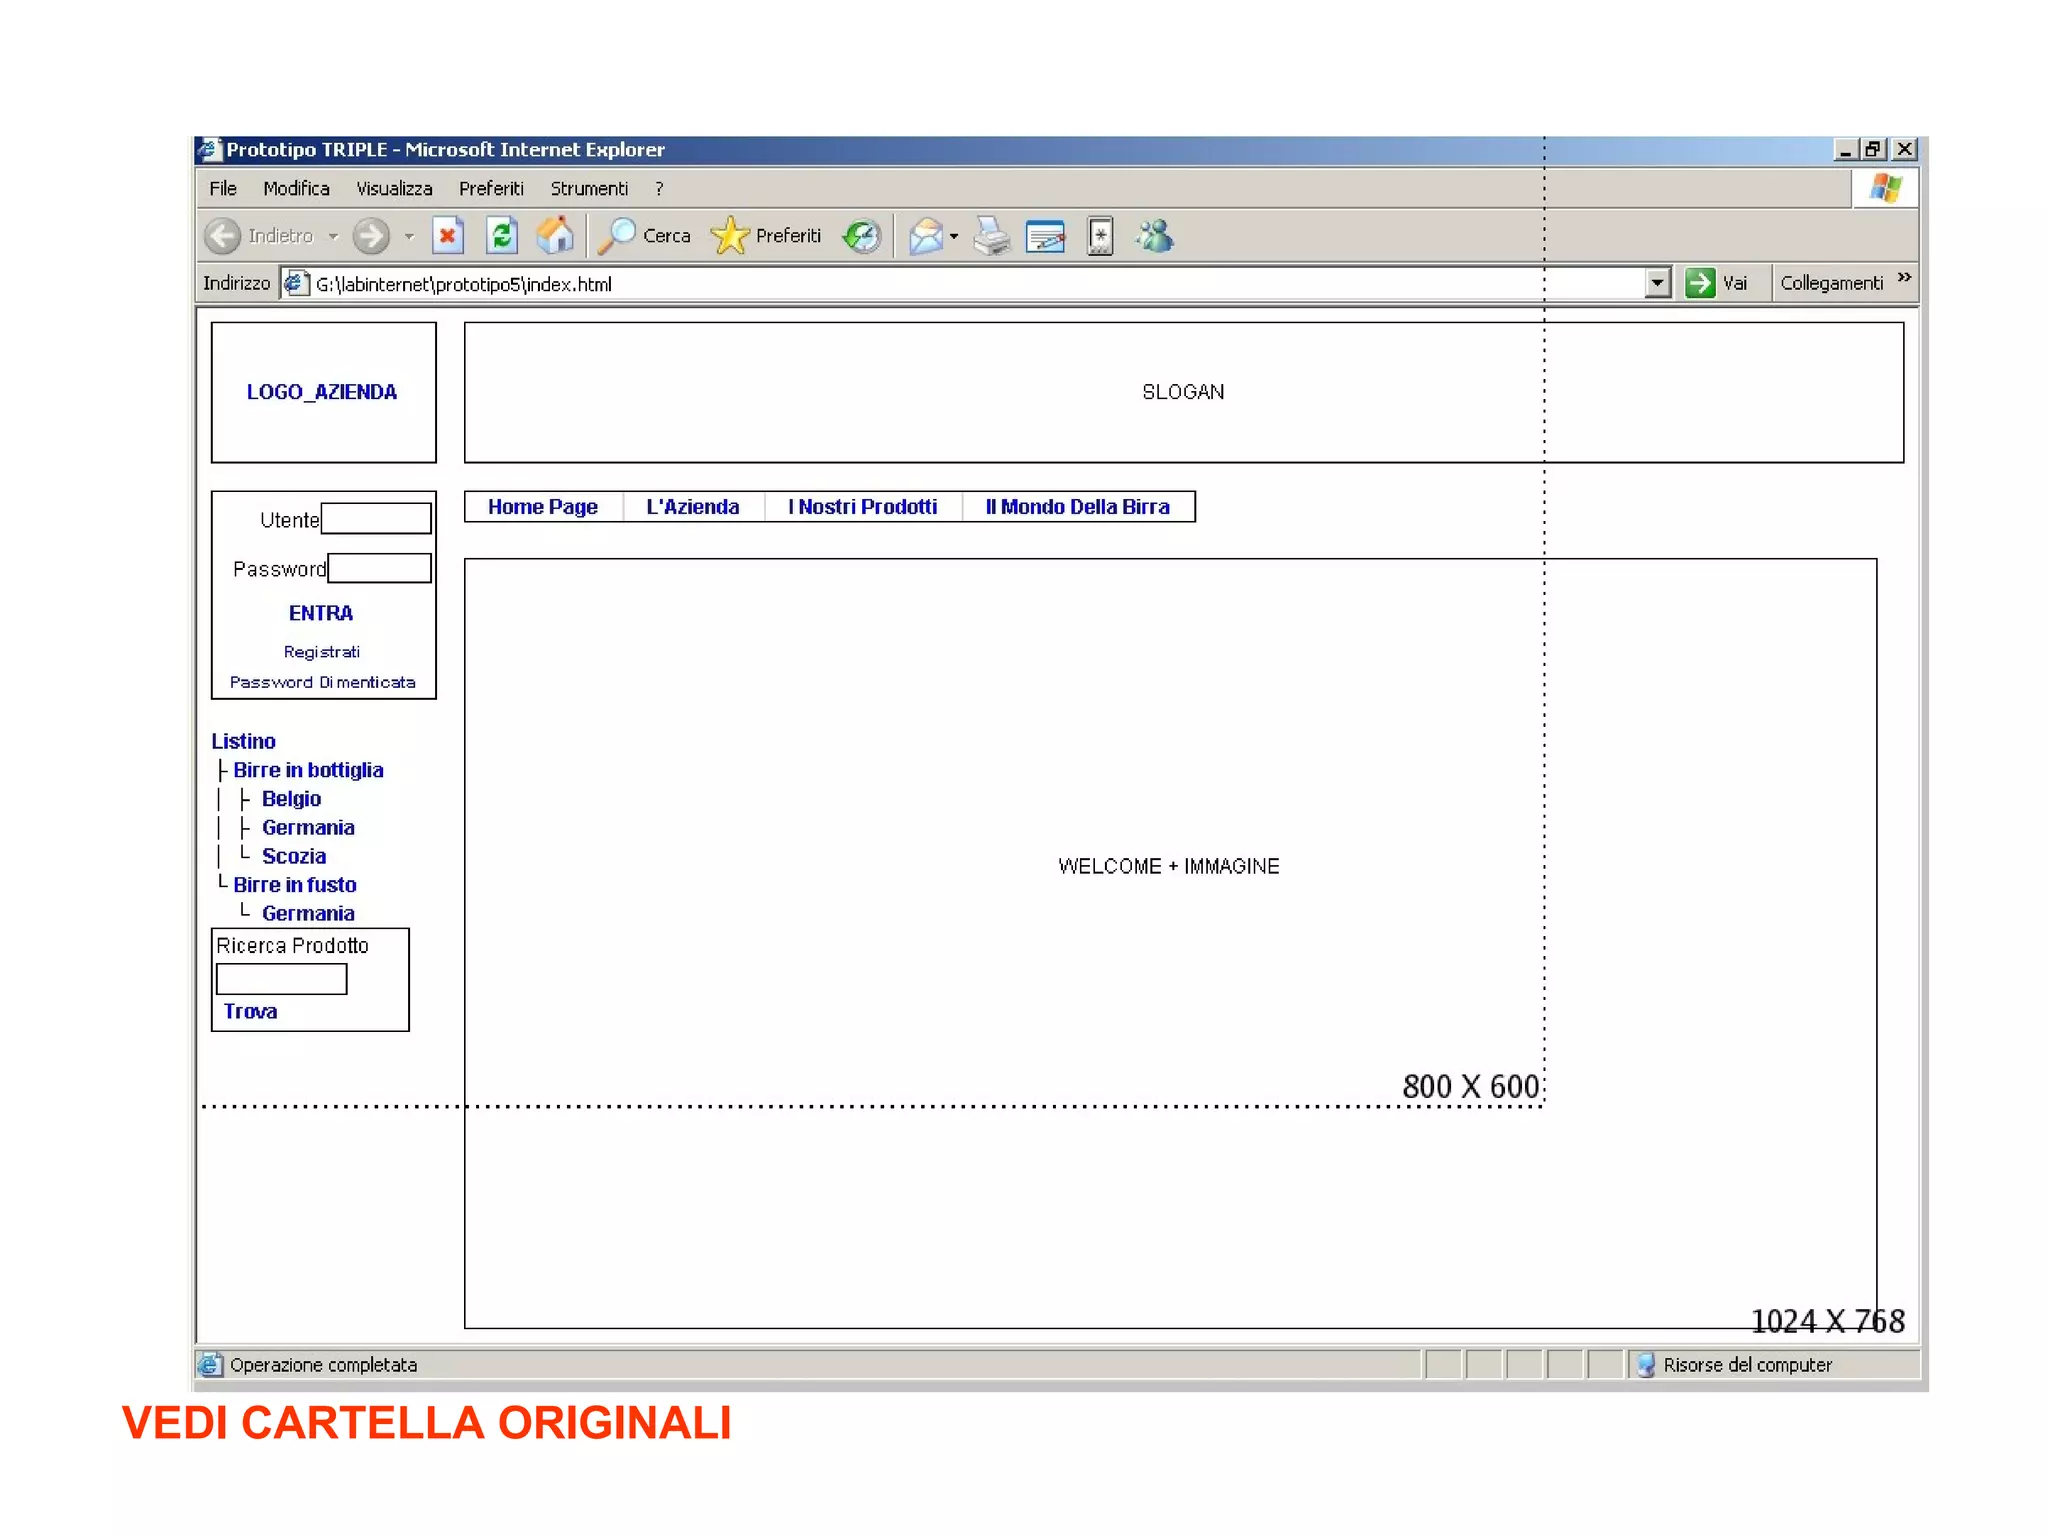Click the Indietro back arrow icon
The height and width of the screenshot is (1536, 2048).
click(x=222, y=236)
